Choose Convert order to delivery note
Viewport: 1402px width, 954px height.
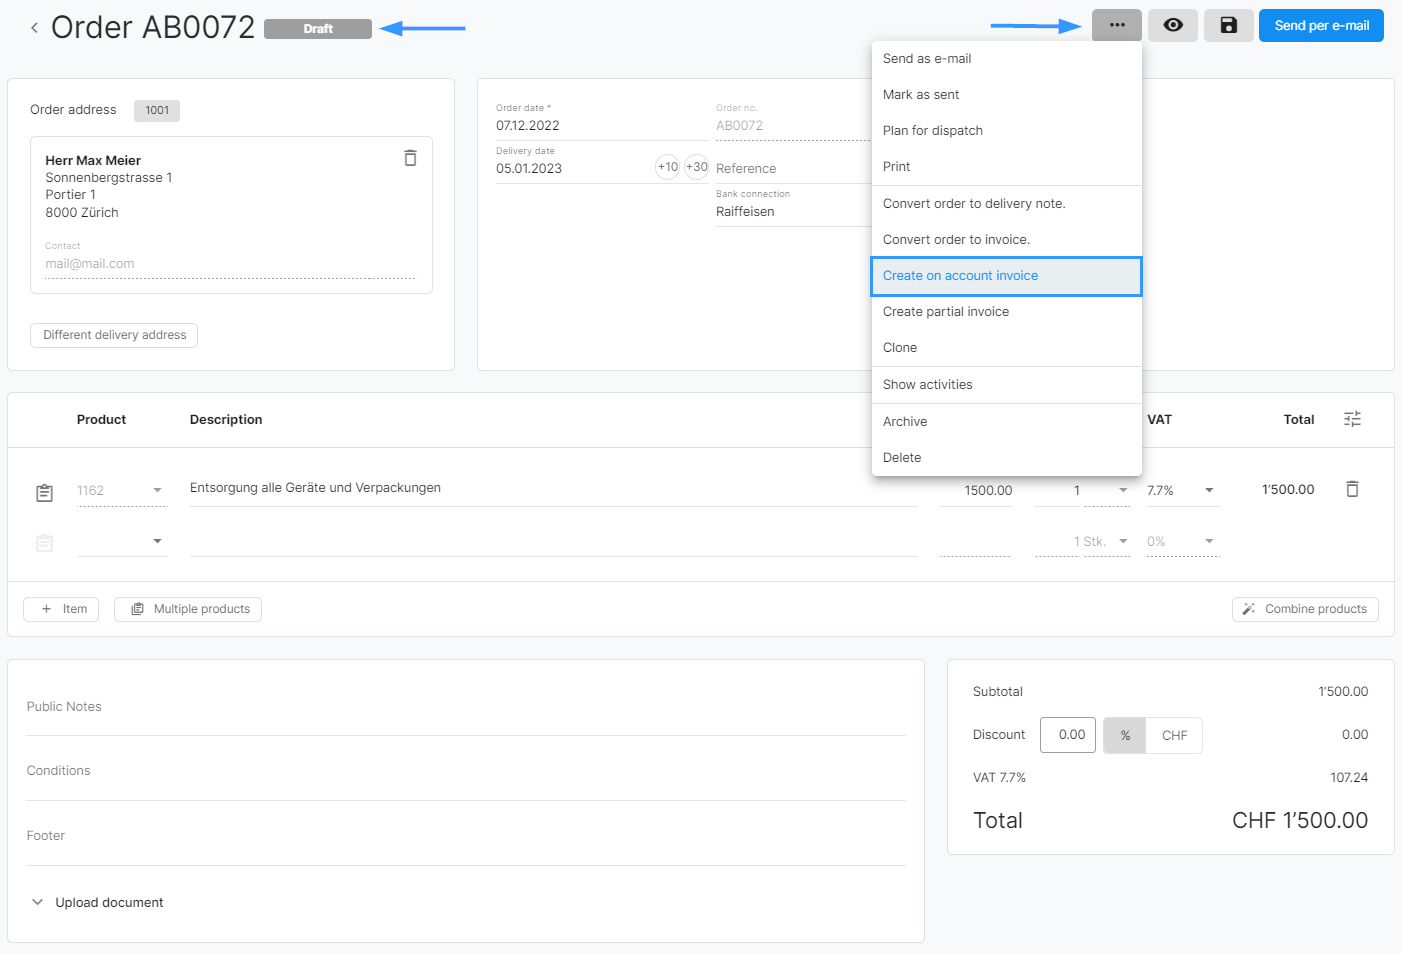pos(1007,204)
